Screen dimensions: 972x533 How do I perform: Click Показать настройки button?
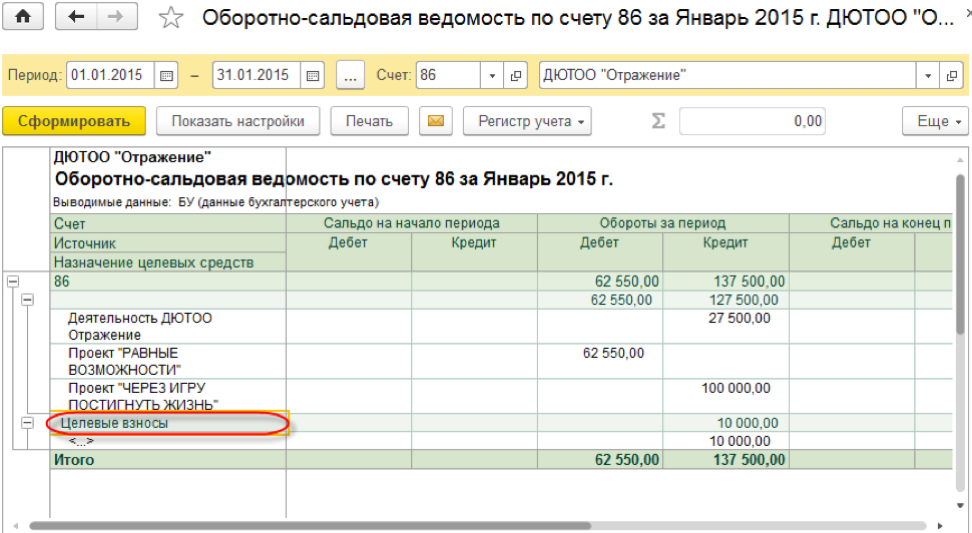pos(238,121)
